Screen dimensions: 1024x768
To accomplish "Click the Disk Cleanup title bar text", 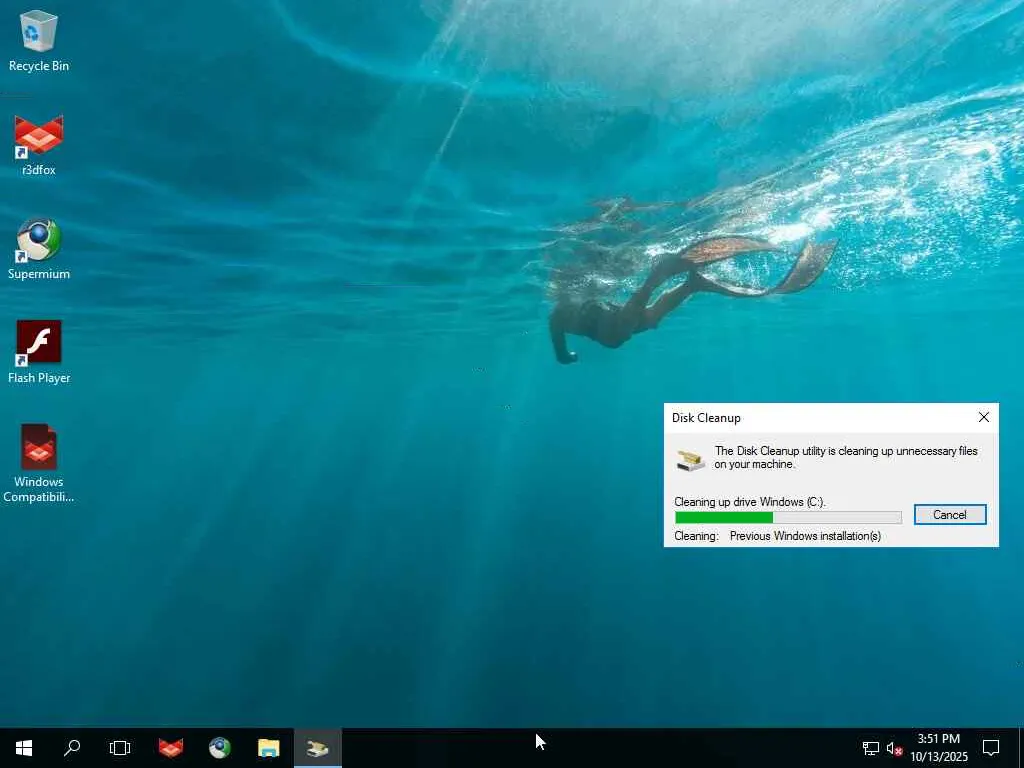I will (x=706, y=418).
